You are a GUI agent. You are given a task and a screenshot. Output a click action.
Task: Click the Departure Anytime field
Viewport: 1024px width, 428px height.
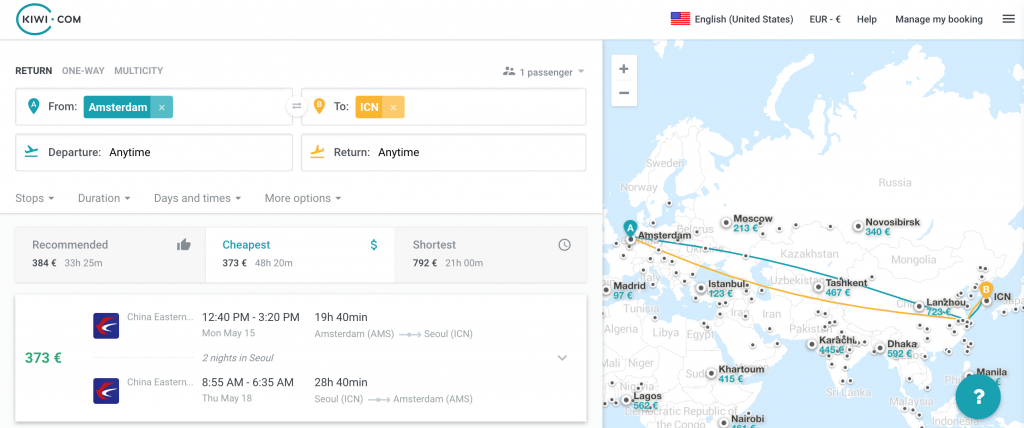click(x=153, y=152)
